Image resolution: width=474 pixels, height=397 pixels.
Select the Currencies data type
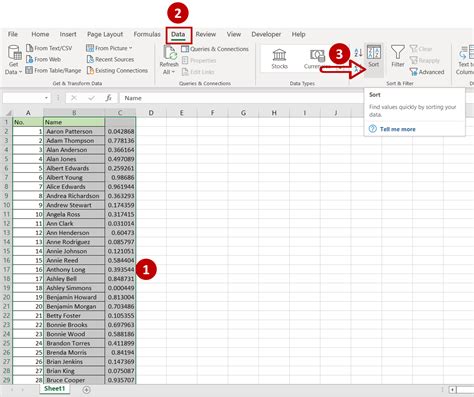point(315,59)
